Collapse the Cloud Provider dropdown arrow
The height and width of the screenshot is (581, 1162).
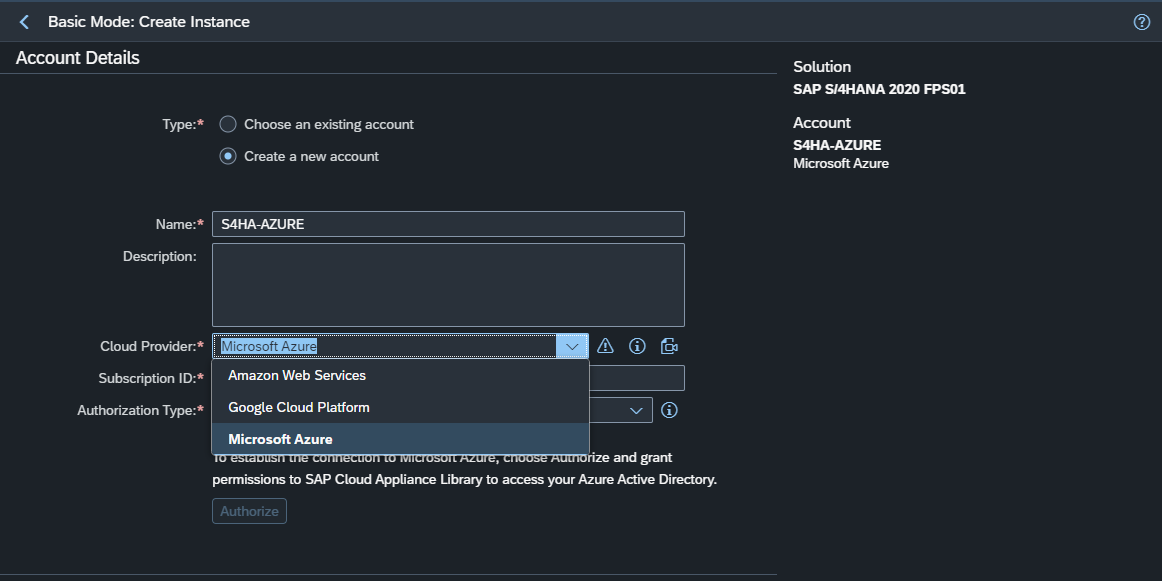[572, 346]
